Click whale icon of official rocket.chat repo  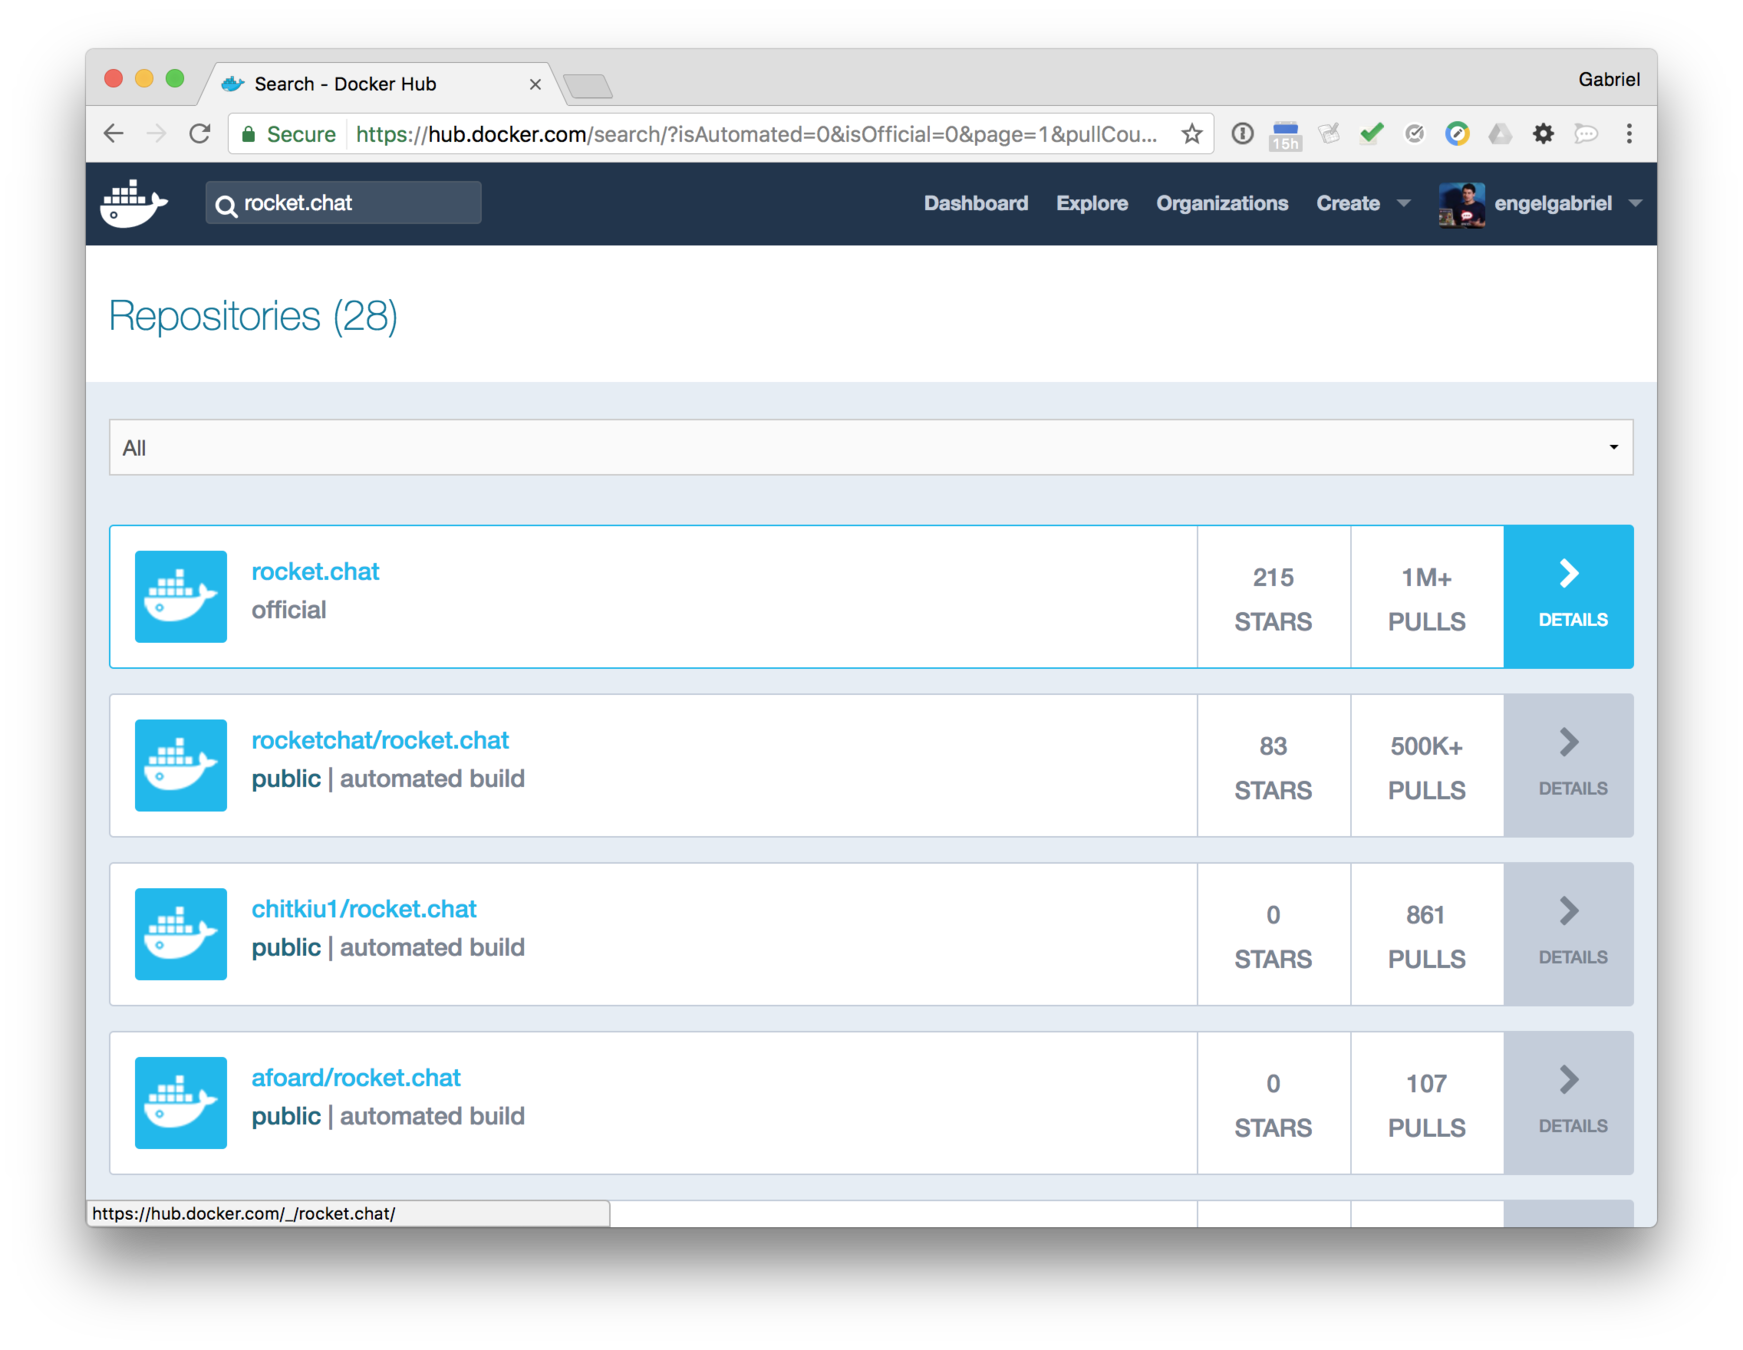click(181, 596)
